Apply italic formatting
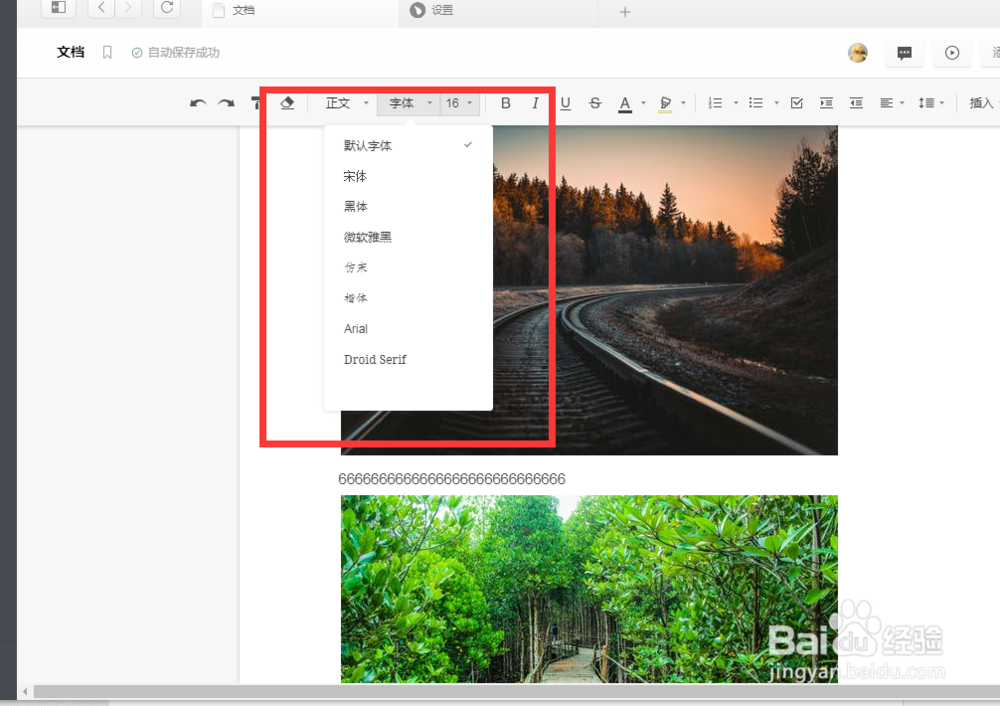 click(x=535, y=103)
